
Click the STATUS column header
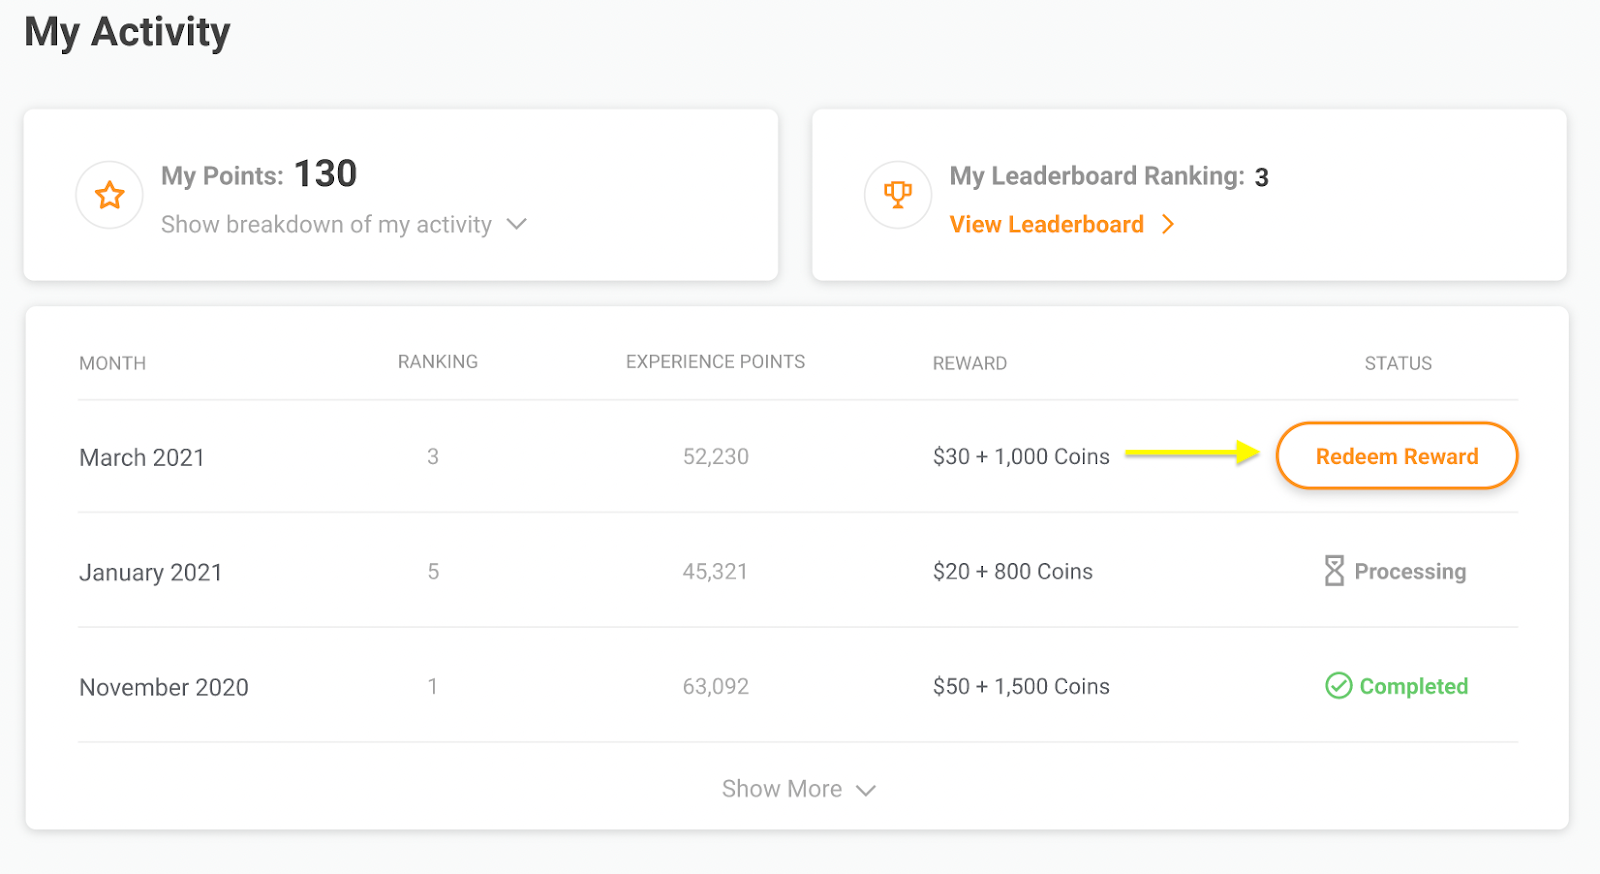[x=1398, y=363]
